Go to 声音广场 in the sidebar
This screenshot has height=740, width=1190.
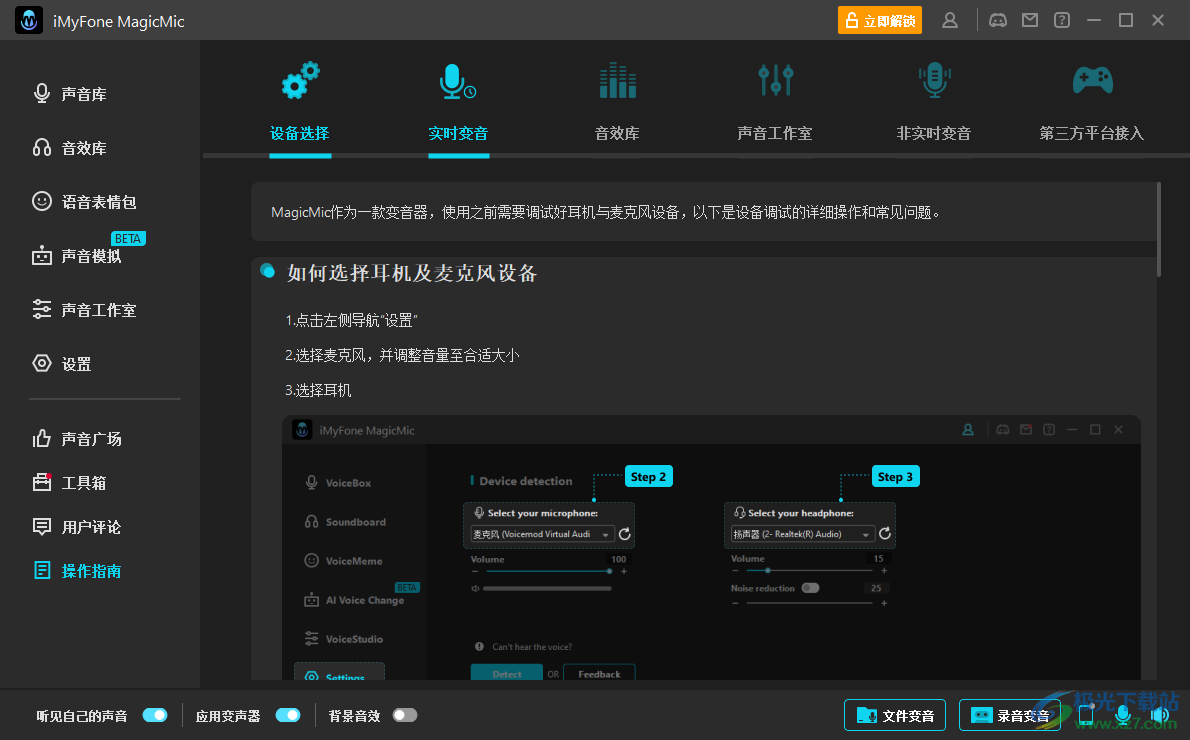[77, 439]
